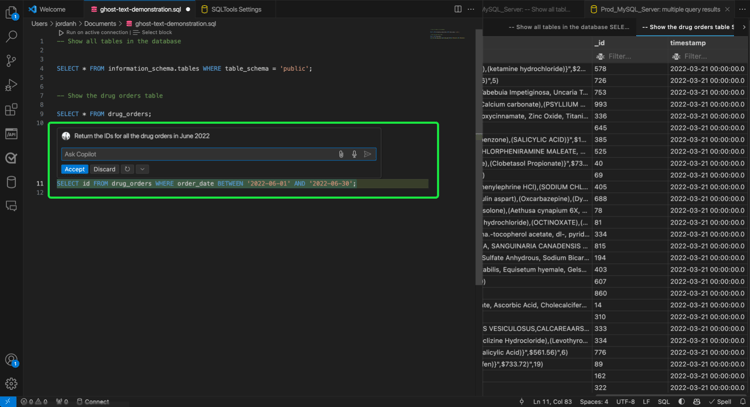Open the Source Control view

11,61
